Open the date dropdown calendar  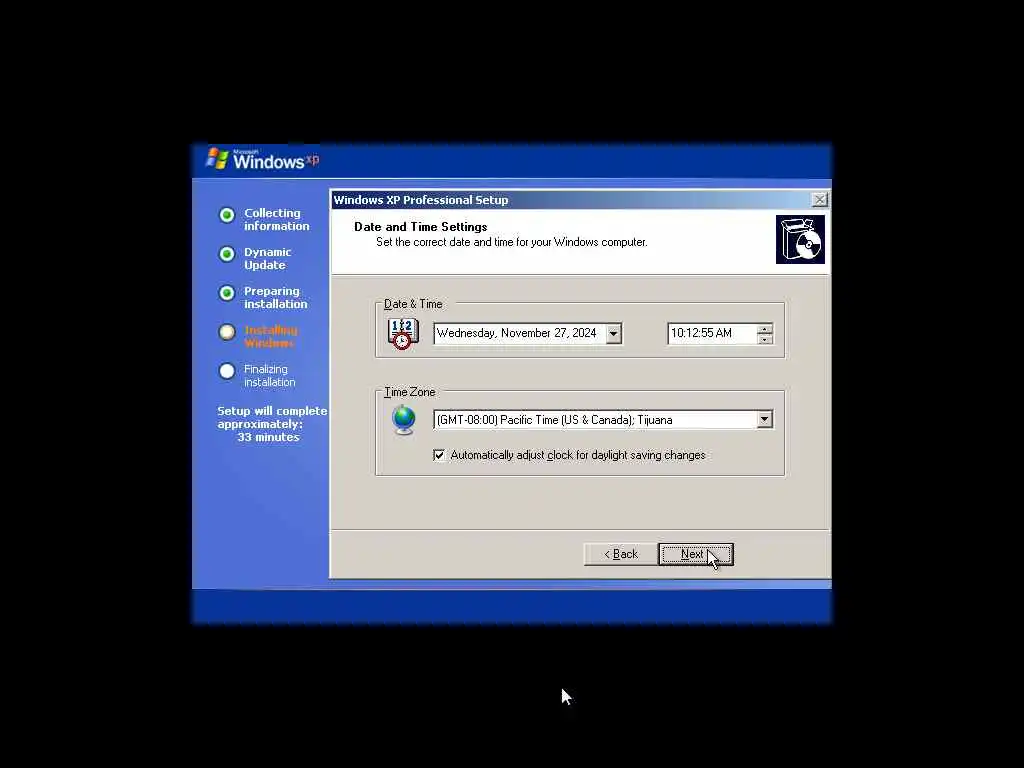(613, 334)
